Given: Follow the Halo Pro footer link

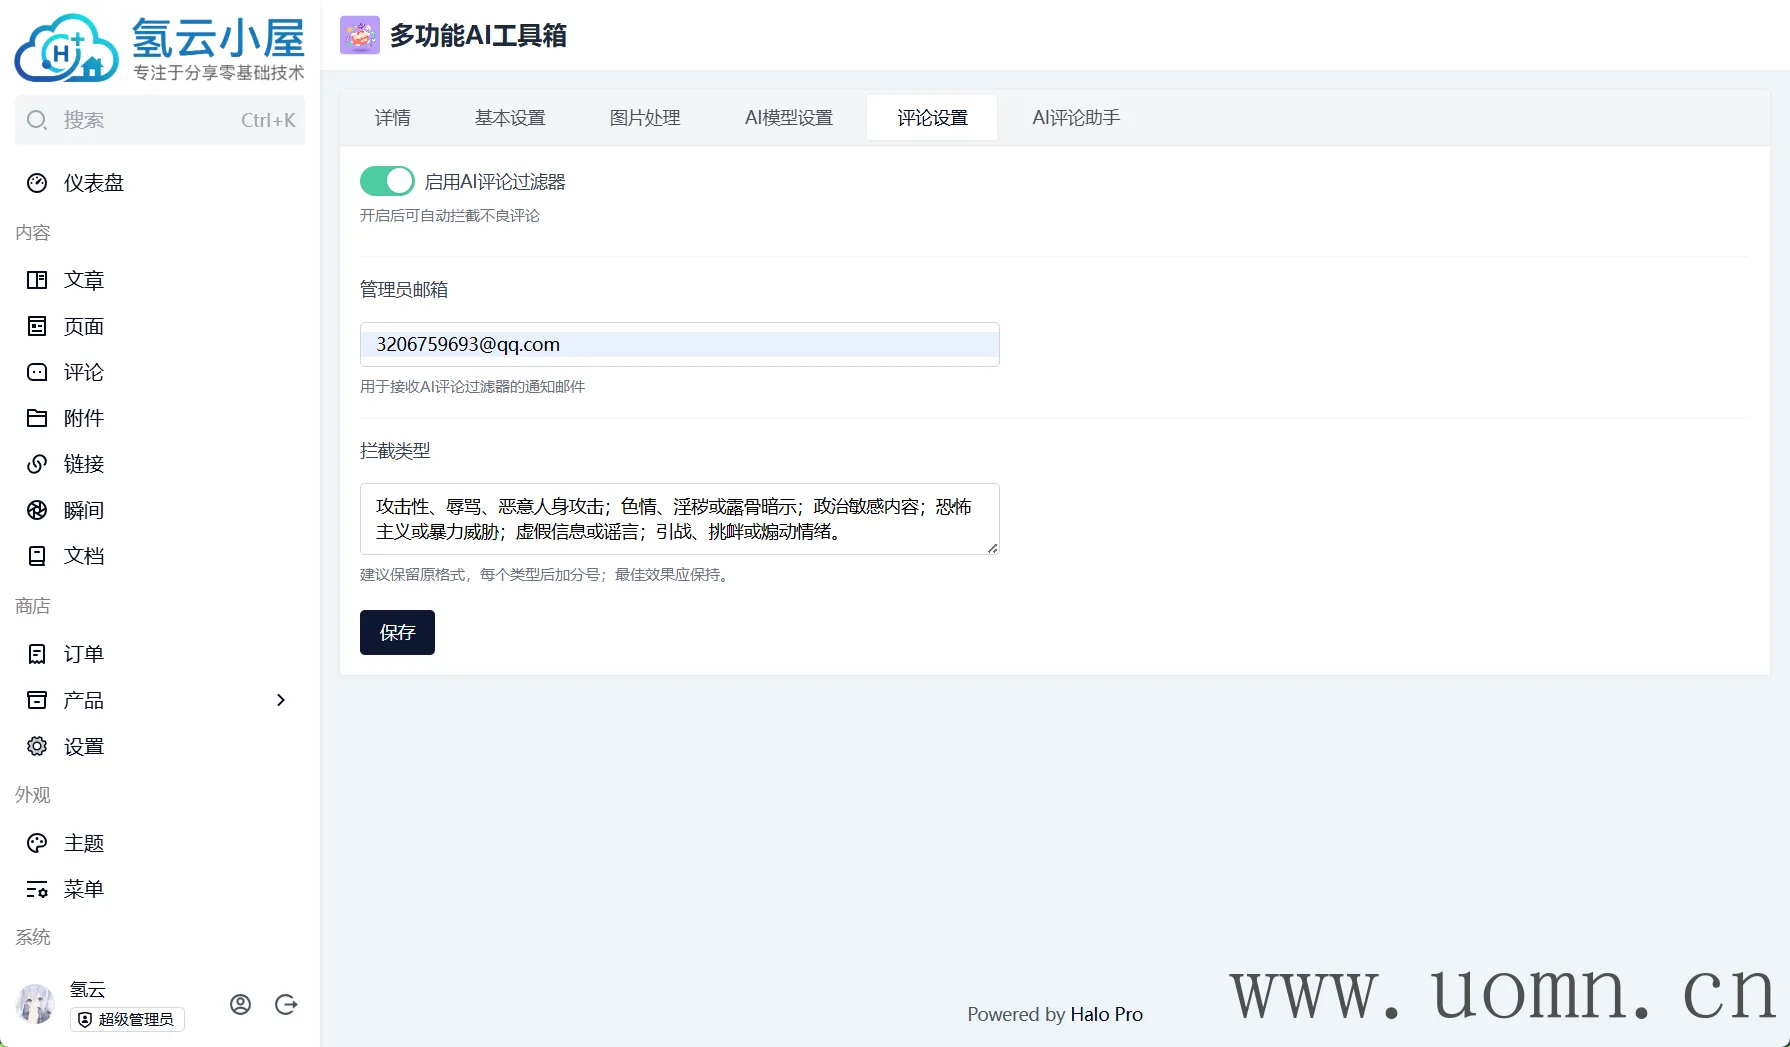Looking at the screenshot, I should [x=1106, y=1014].
